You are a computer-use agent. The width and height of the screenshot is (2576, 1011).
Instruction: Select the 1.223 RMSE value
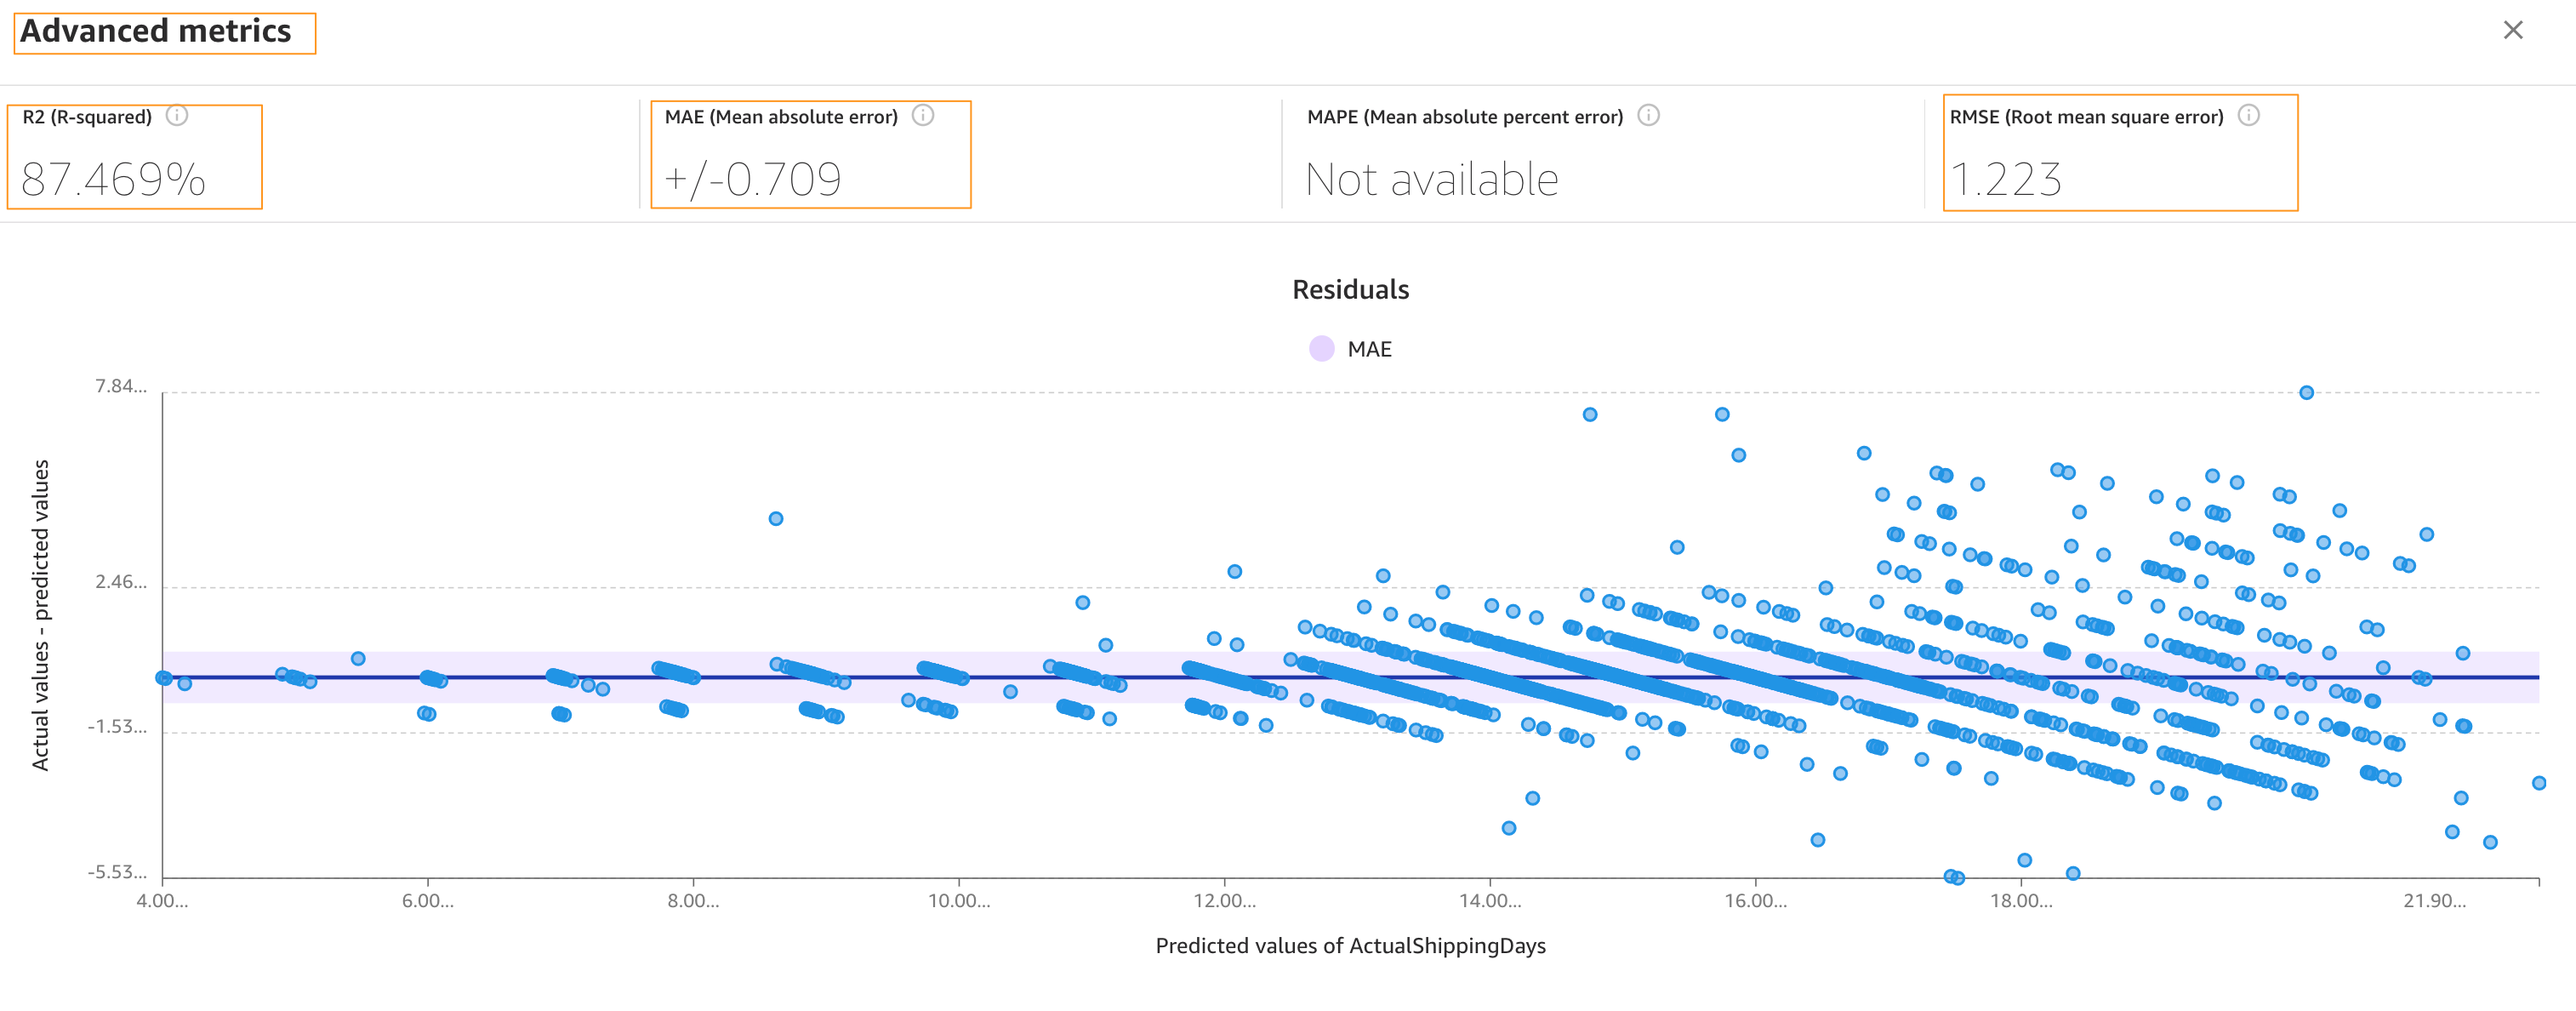coord(2005,180)
